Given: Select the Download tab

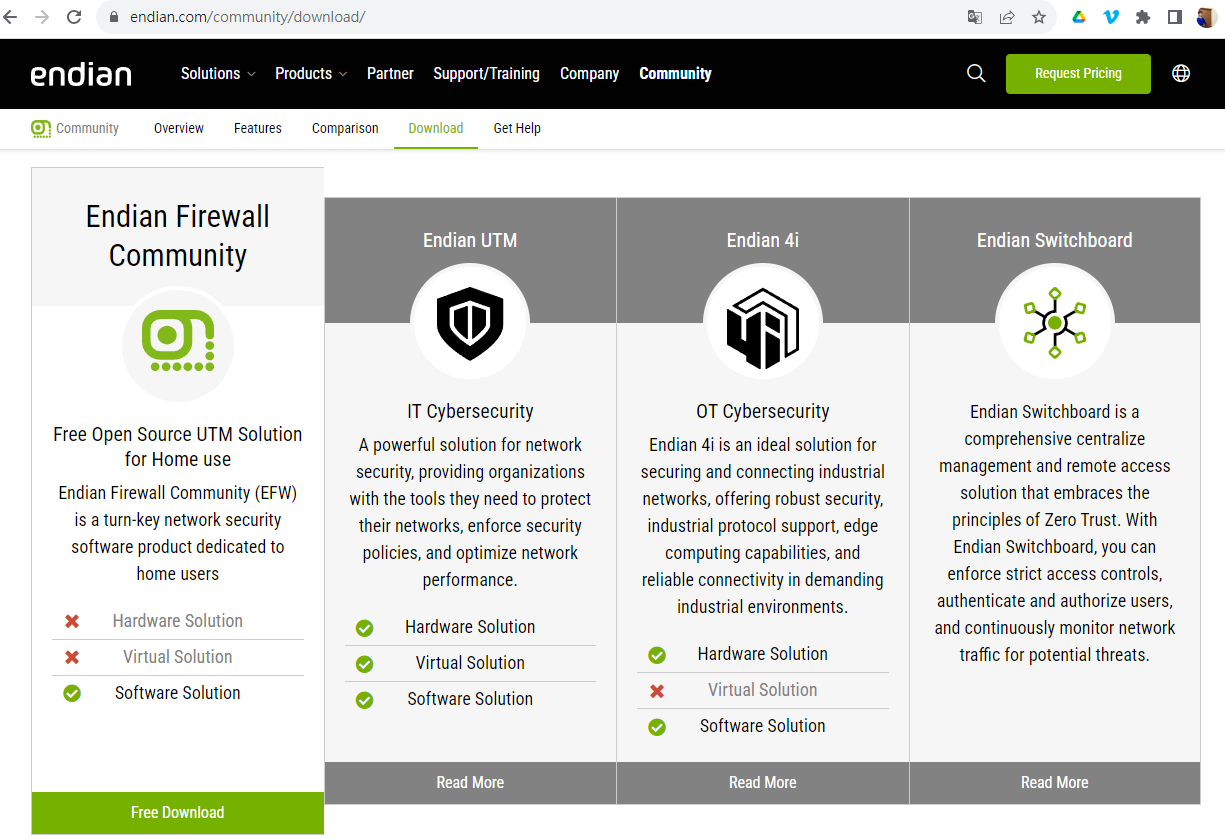Looking at the screenshot, I should click(x=436, y=128).
